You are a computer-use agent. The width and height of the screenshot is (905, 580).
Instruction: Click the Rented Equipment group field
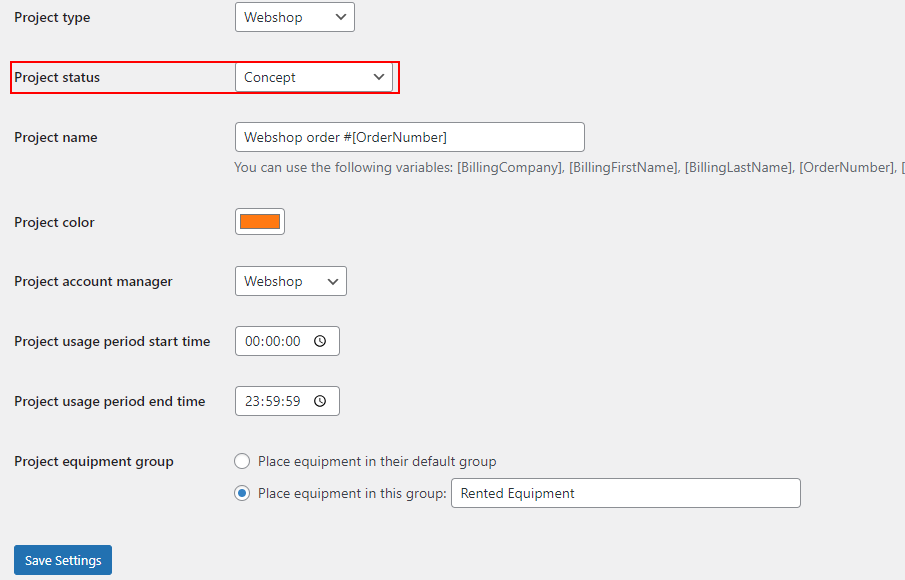[x=625, y=493]
